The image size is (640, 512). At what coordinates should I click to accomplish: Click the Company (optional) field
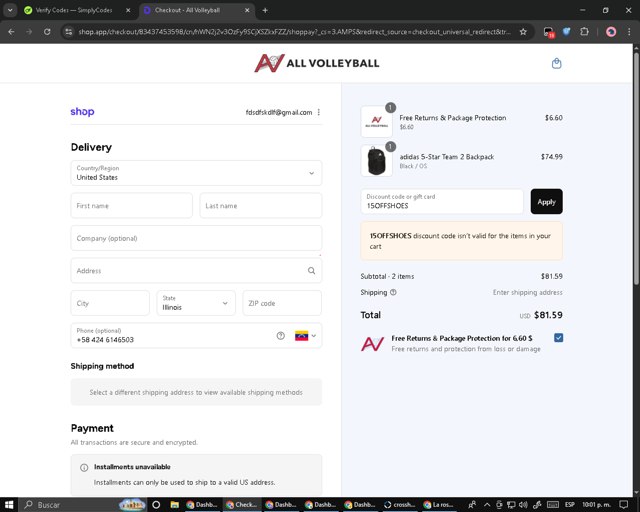[196, 238]
